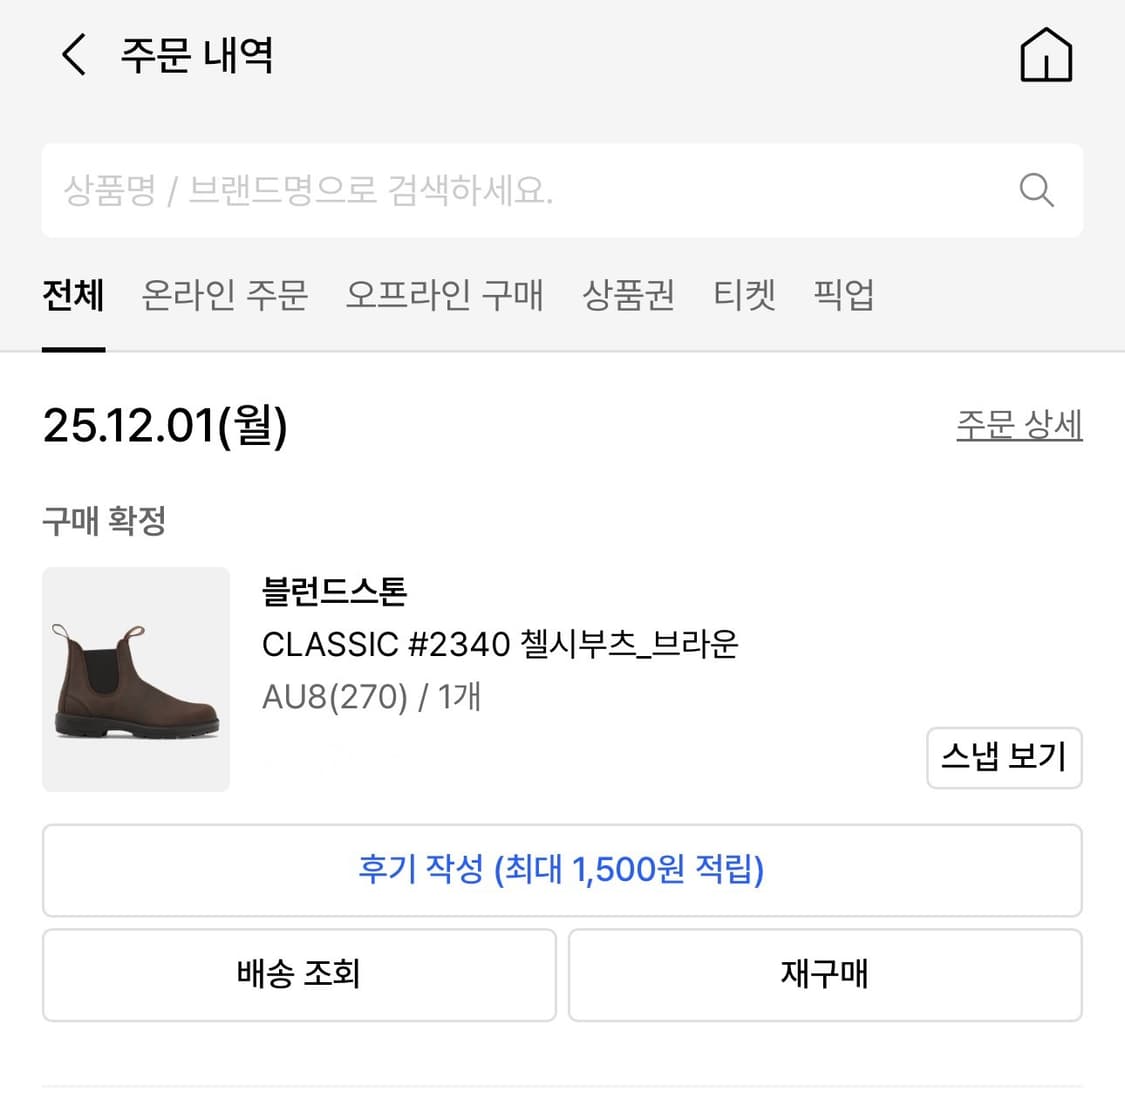This screenshot has height=1108, width=1125.
Task: Repurchase the boots via 재구매
Action: point(824,974)
